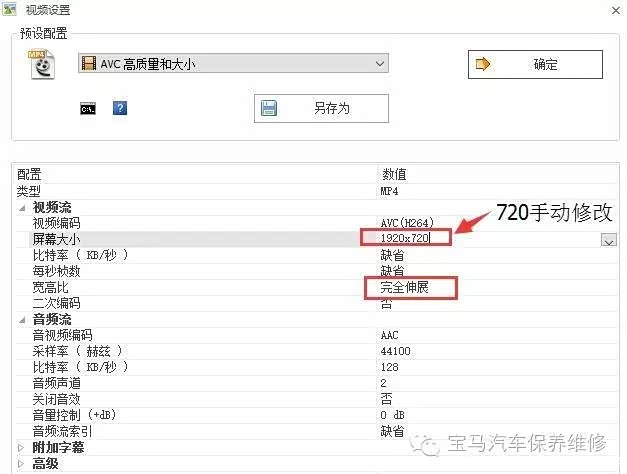The image size is (627, 474).
Task: Select the 屏幕大小 row label
Action: click(x=56, y=239)
